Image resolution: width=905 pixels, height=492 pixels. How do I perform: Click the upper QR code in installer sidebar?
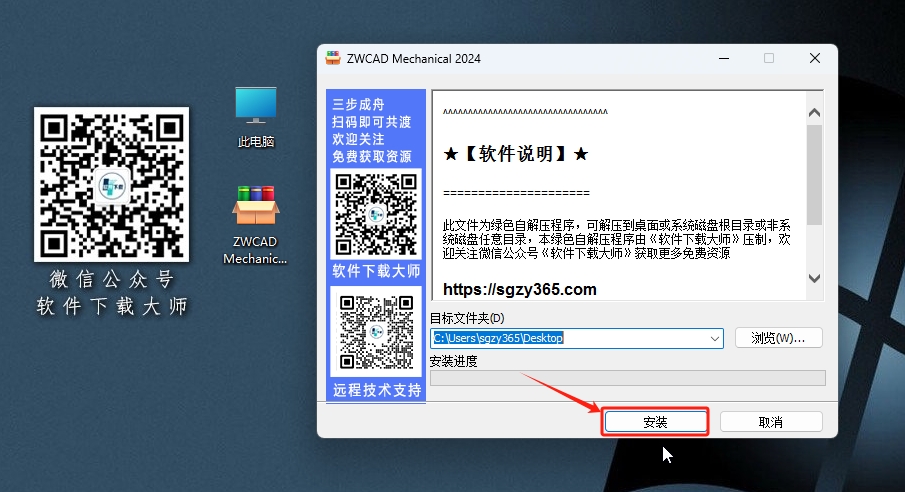[376, 214]
